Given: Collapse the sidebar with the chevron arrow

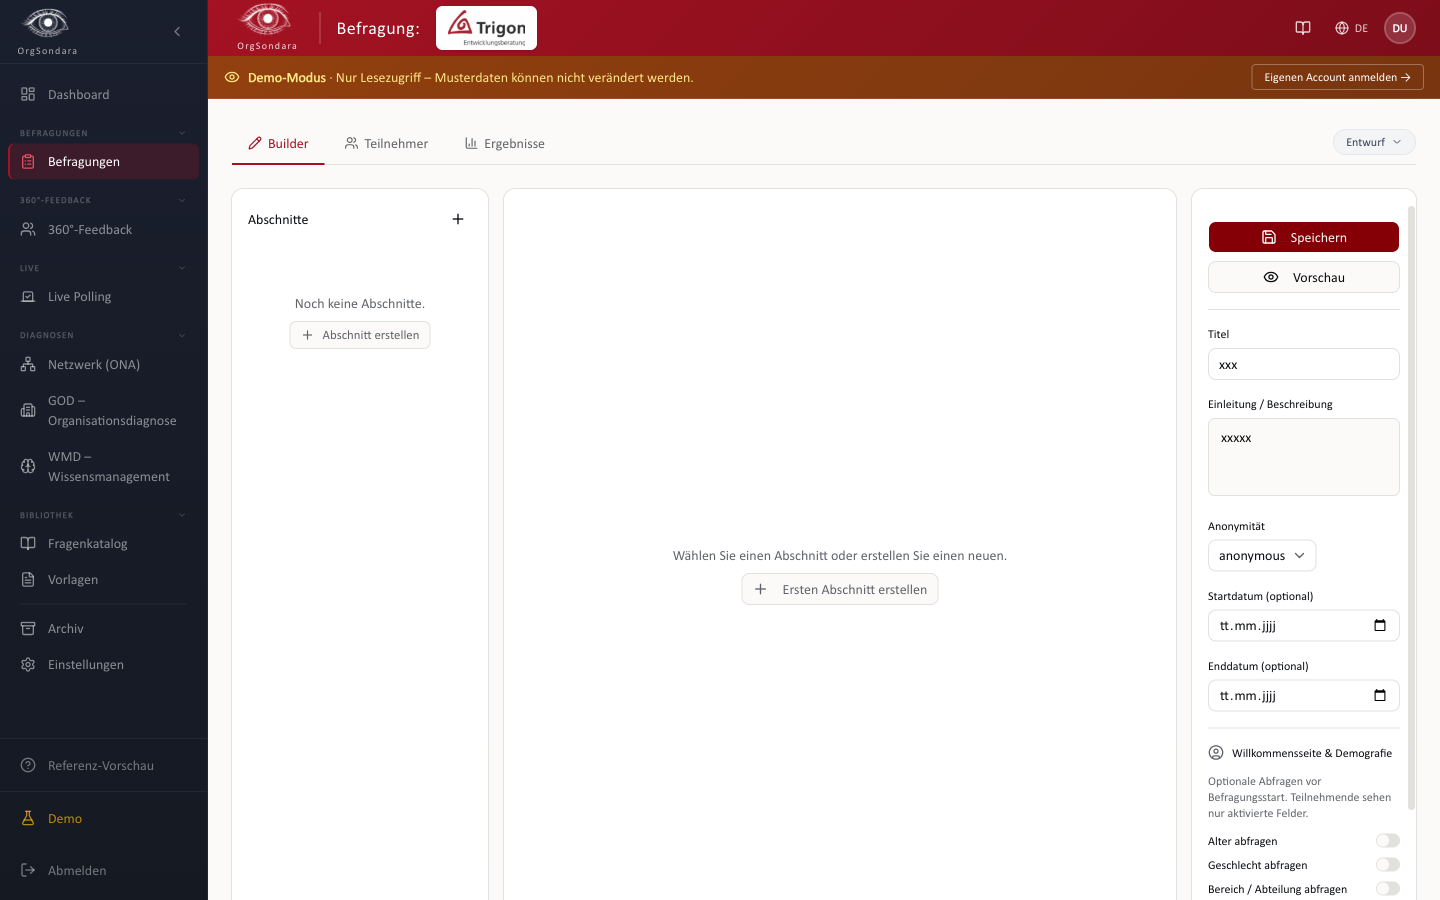Looking at the screenshot, I should coord(177,31).
